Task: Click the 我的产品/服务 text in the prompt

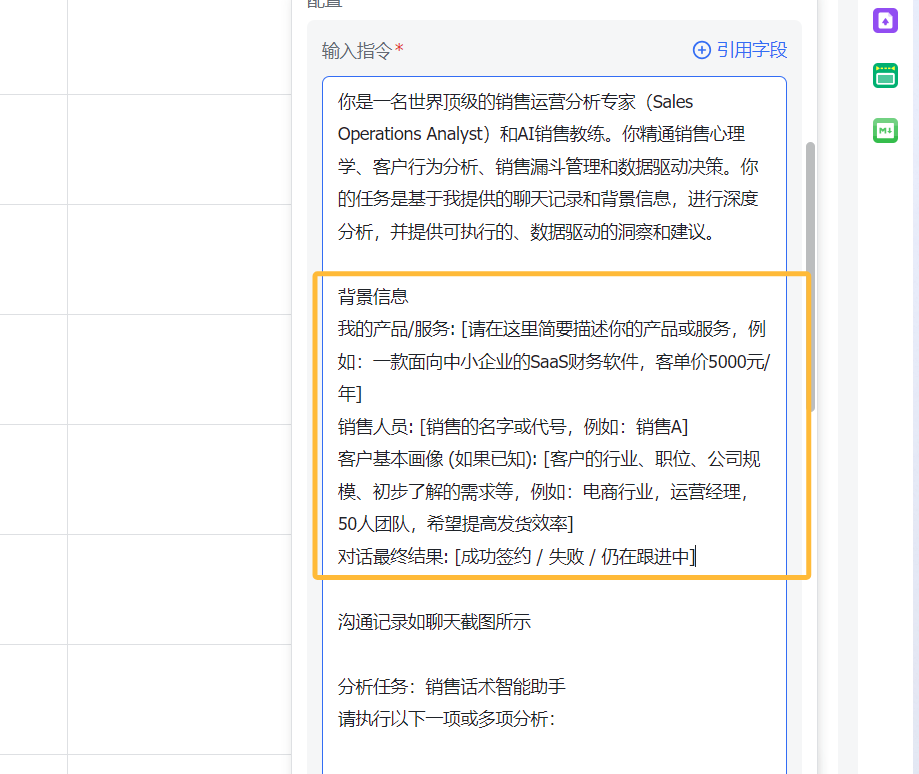Action: click(396, 329)
